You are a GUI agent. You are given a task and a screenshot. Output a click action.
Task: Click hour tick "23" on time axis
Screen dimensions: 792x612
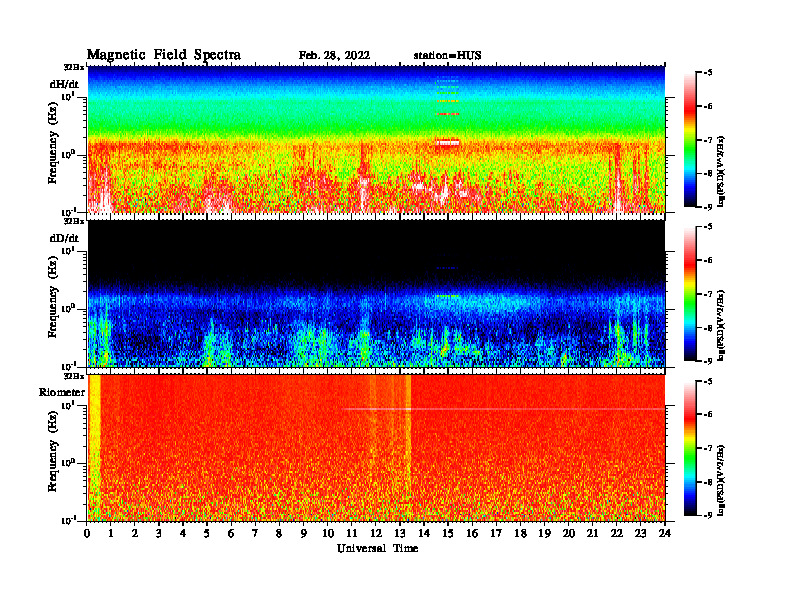[640, 534]
